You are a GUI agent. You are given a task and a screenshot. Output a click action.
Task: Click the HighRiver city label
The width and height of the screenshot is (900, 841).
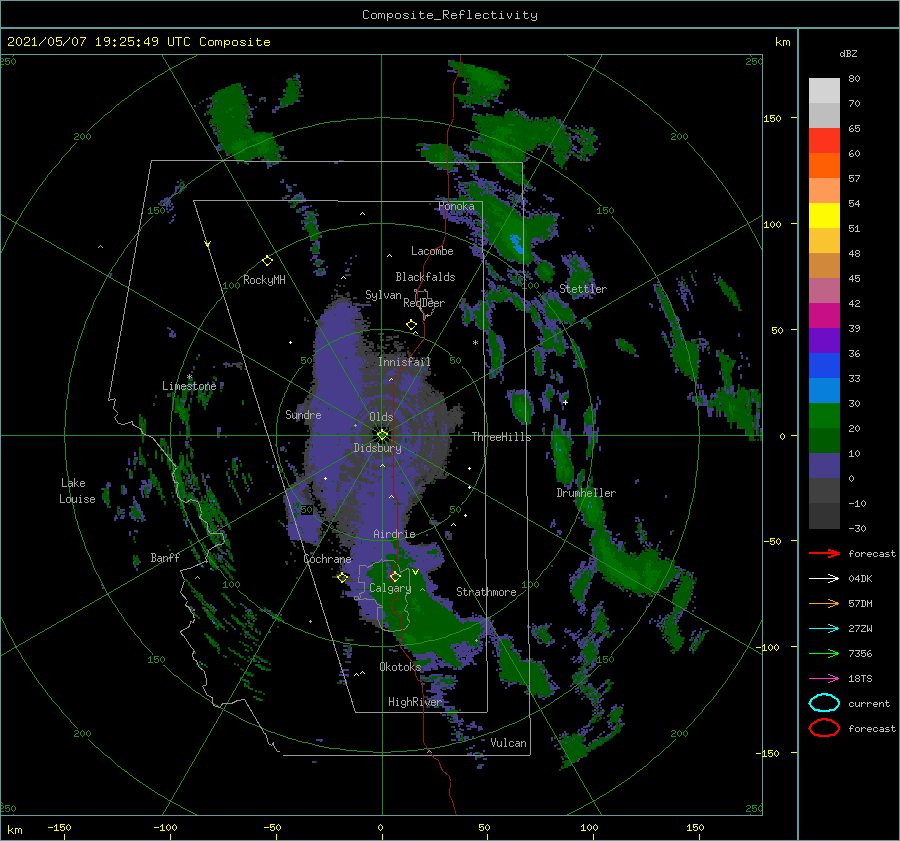pyautogui.click(x=415, y=702)
